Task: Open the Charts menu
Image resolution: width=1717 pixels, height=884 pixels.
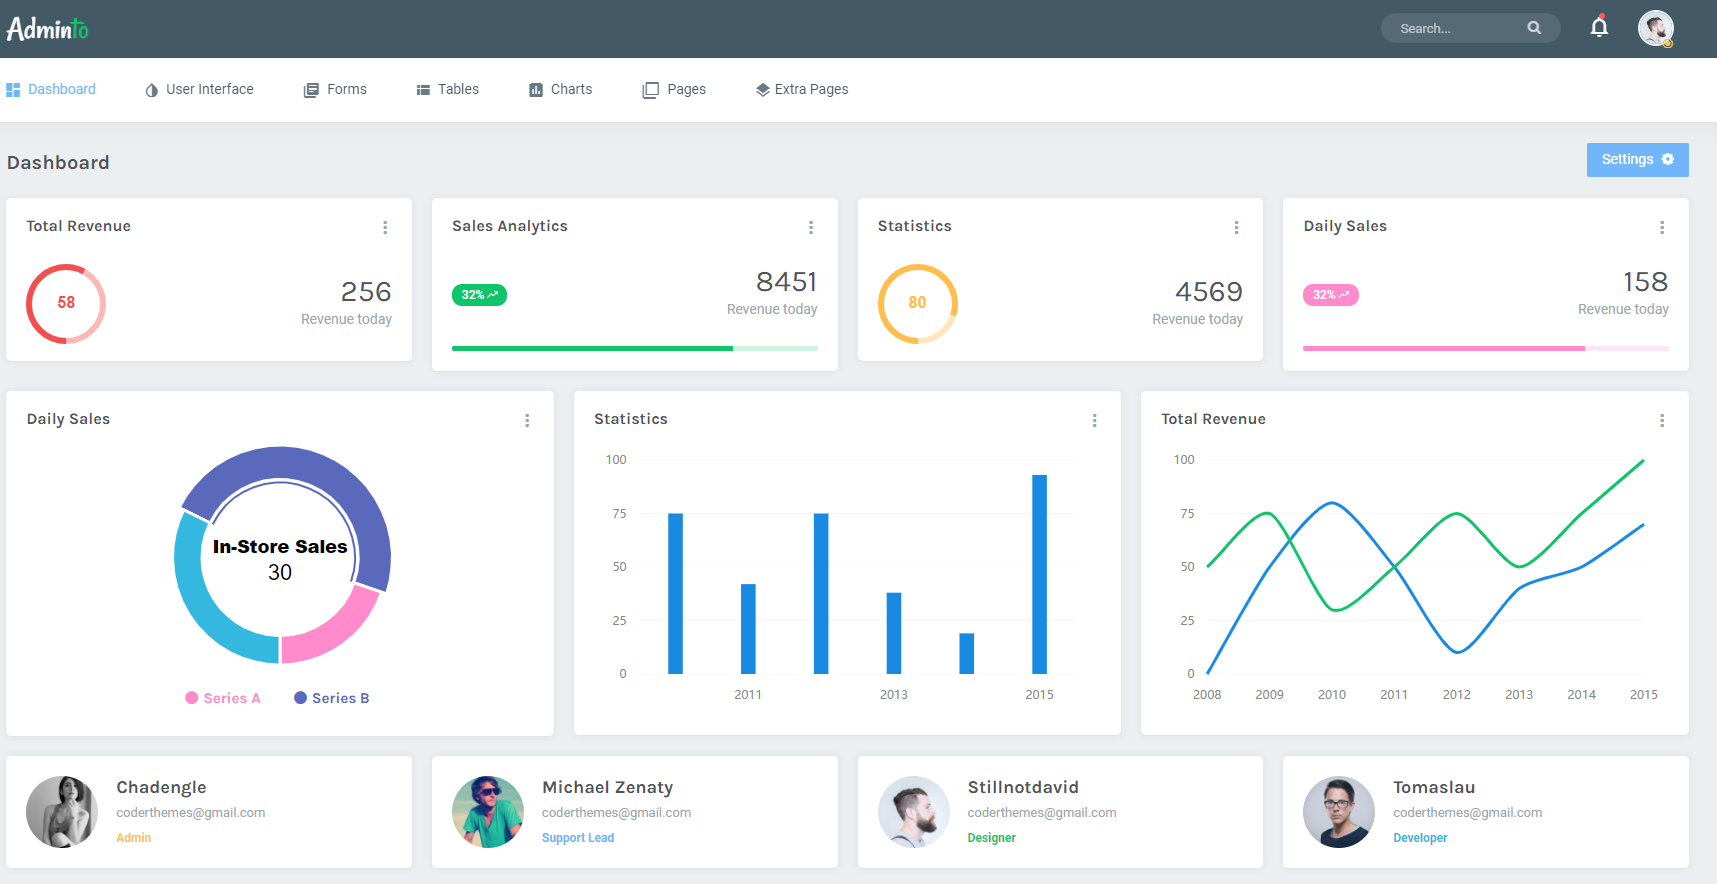Action: (561, 89)
